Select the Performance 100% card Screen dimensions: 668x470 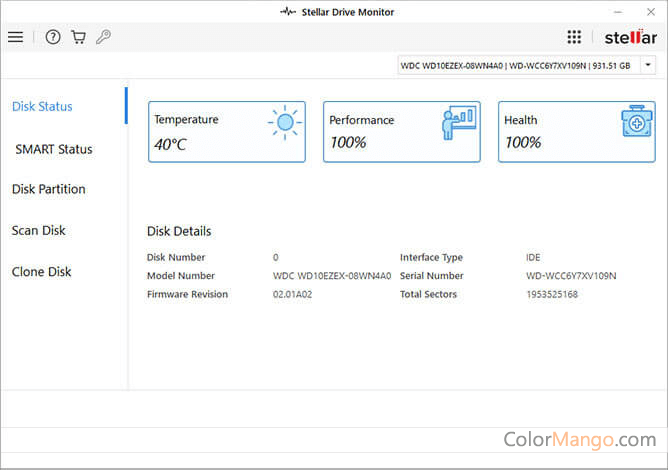(x=402, y=132)
